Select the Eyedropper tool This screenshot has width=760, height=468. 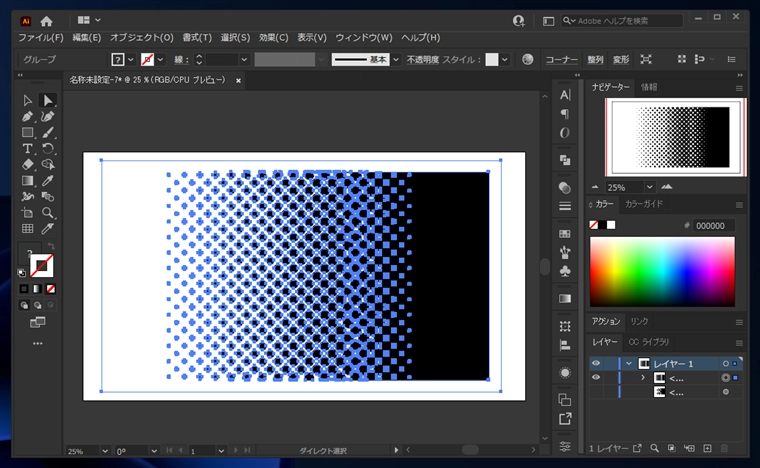click(48, 181)
